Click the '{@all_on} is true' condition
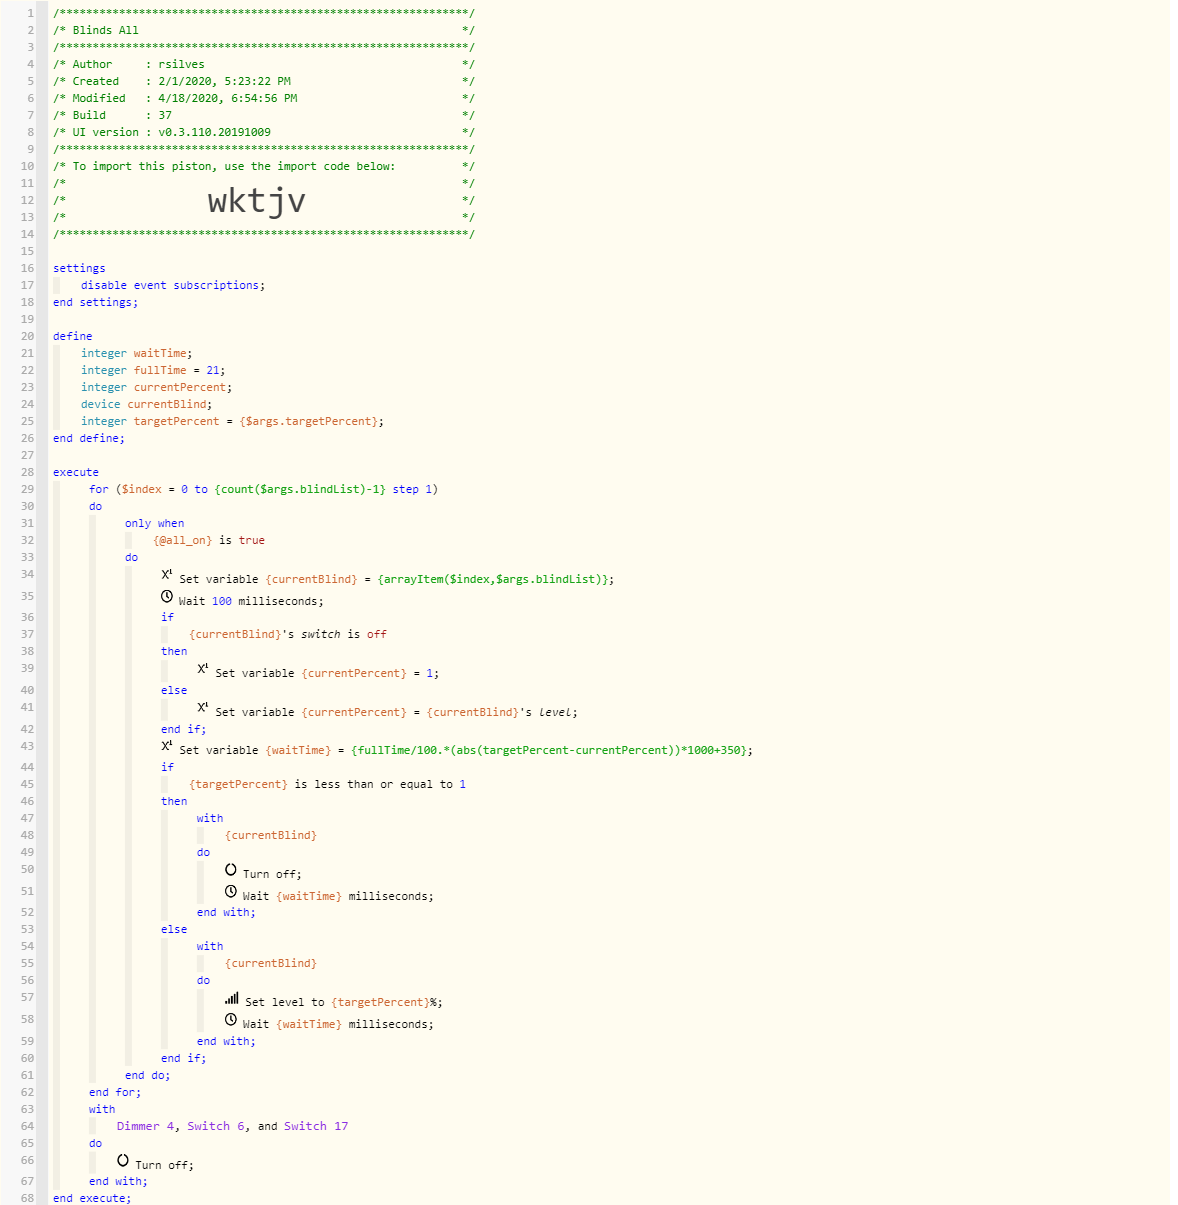The image size is (1178, 1205). [x=209, y=540]
